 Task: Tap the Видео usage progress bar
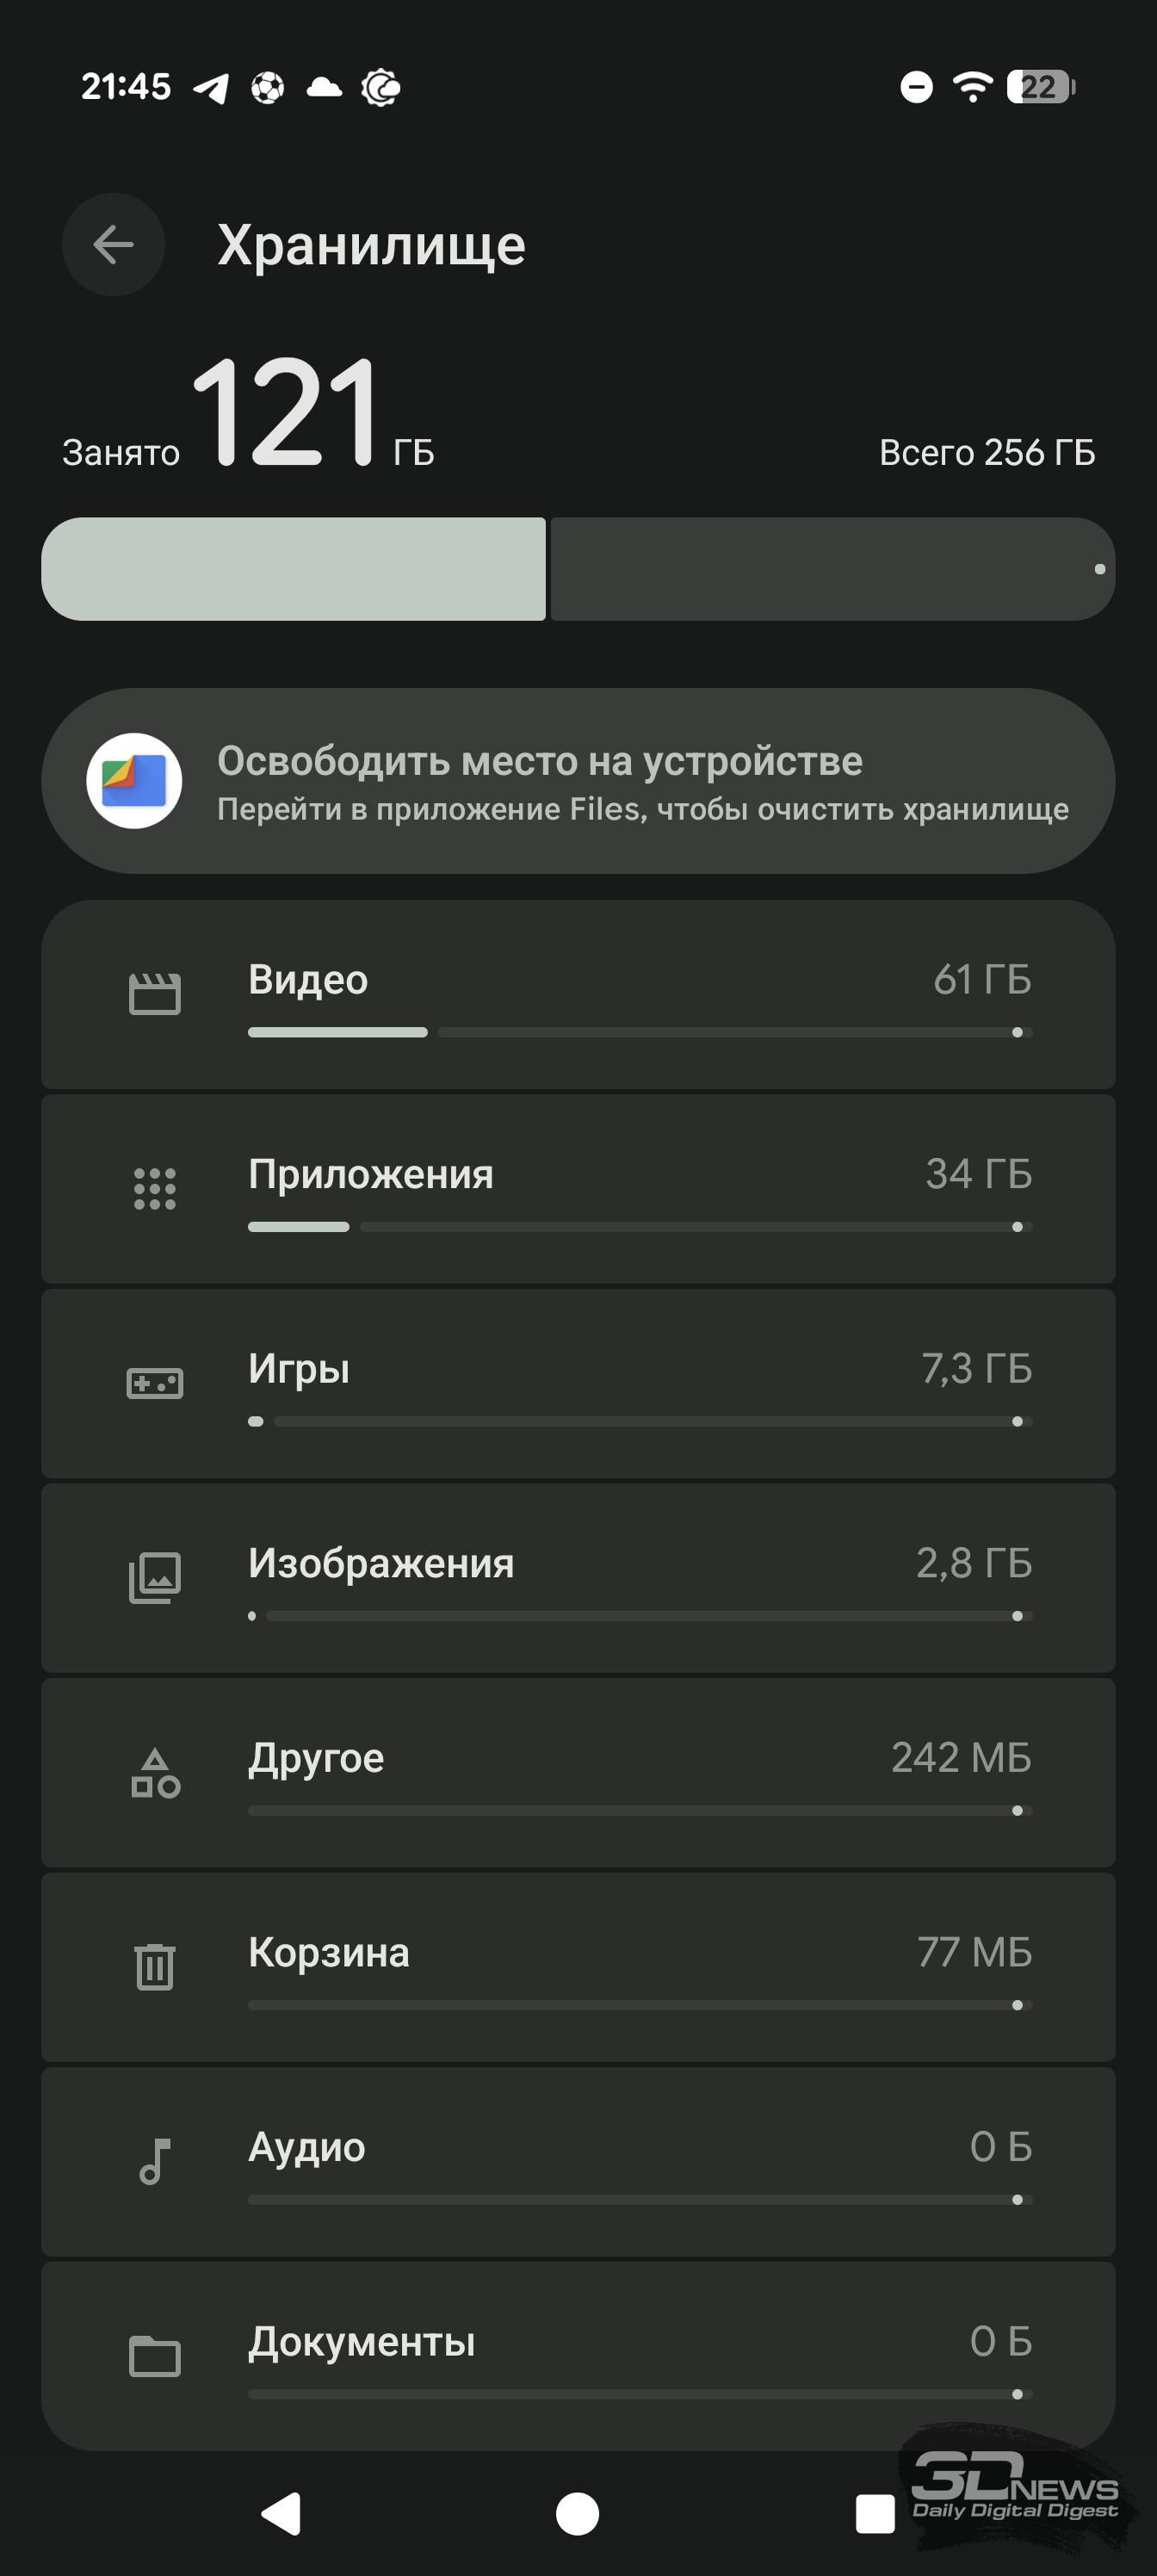pyautogui.click(x=640, y=1032)
